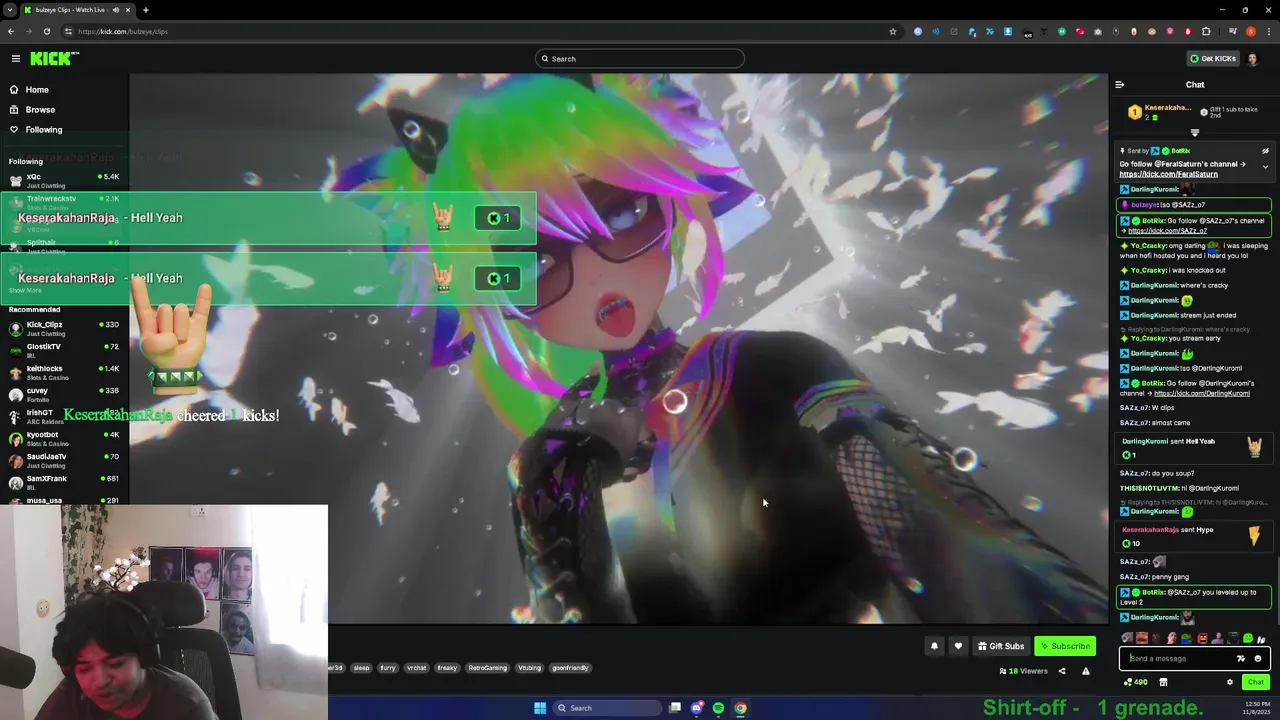Select the vrchat tag

point(417,668)
